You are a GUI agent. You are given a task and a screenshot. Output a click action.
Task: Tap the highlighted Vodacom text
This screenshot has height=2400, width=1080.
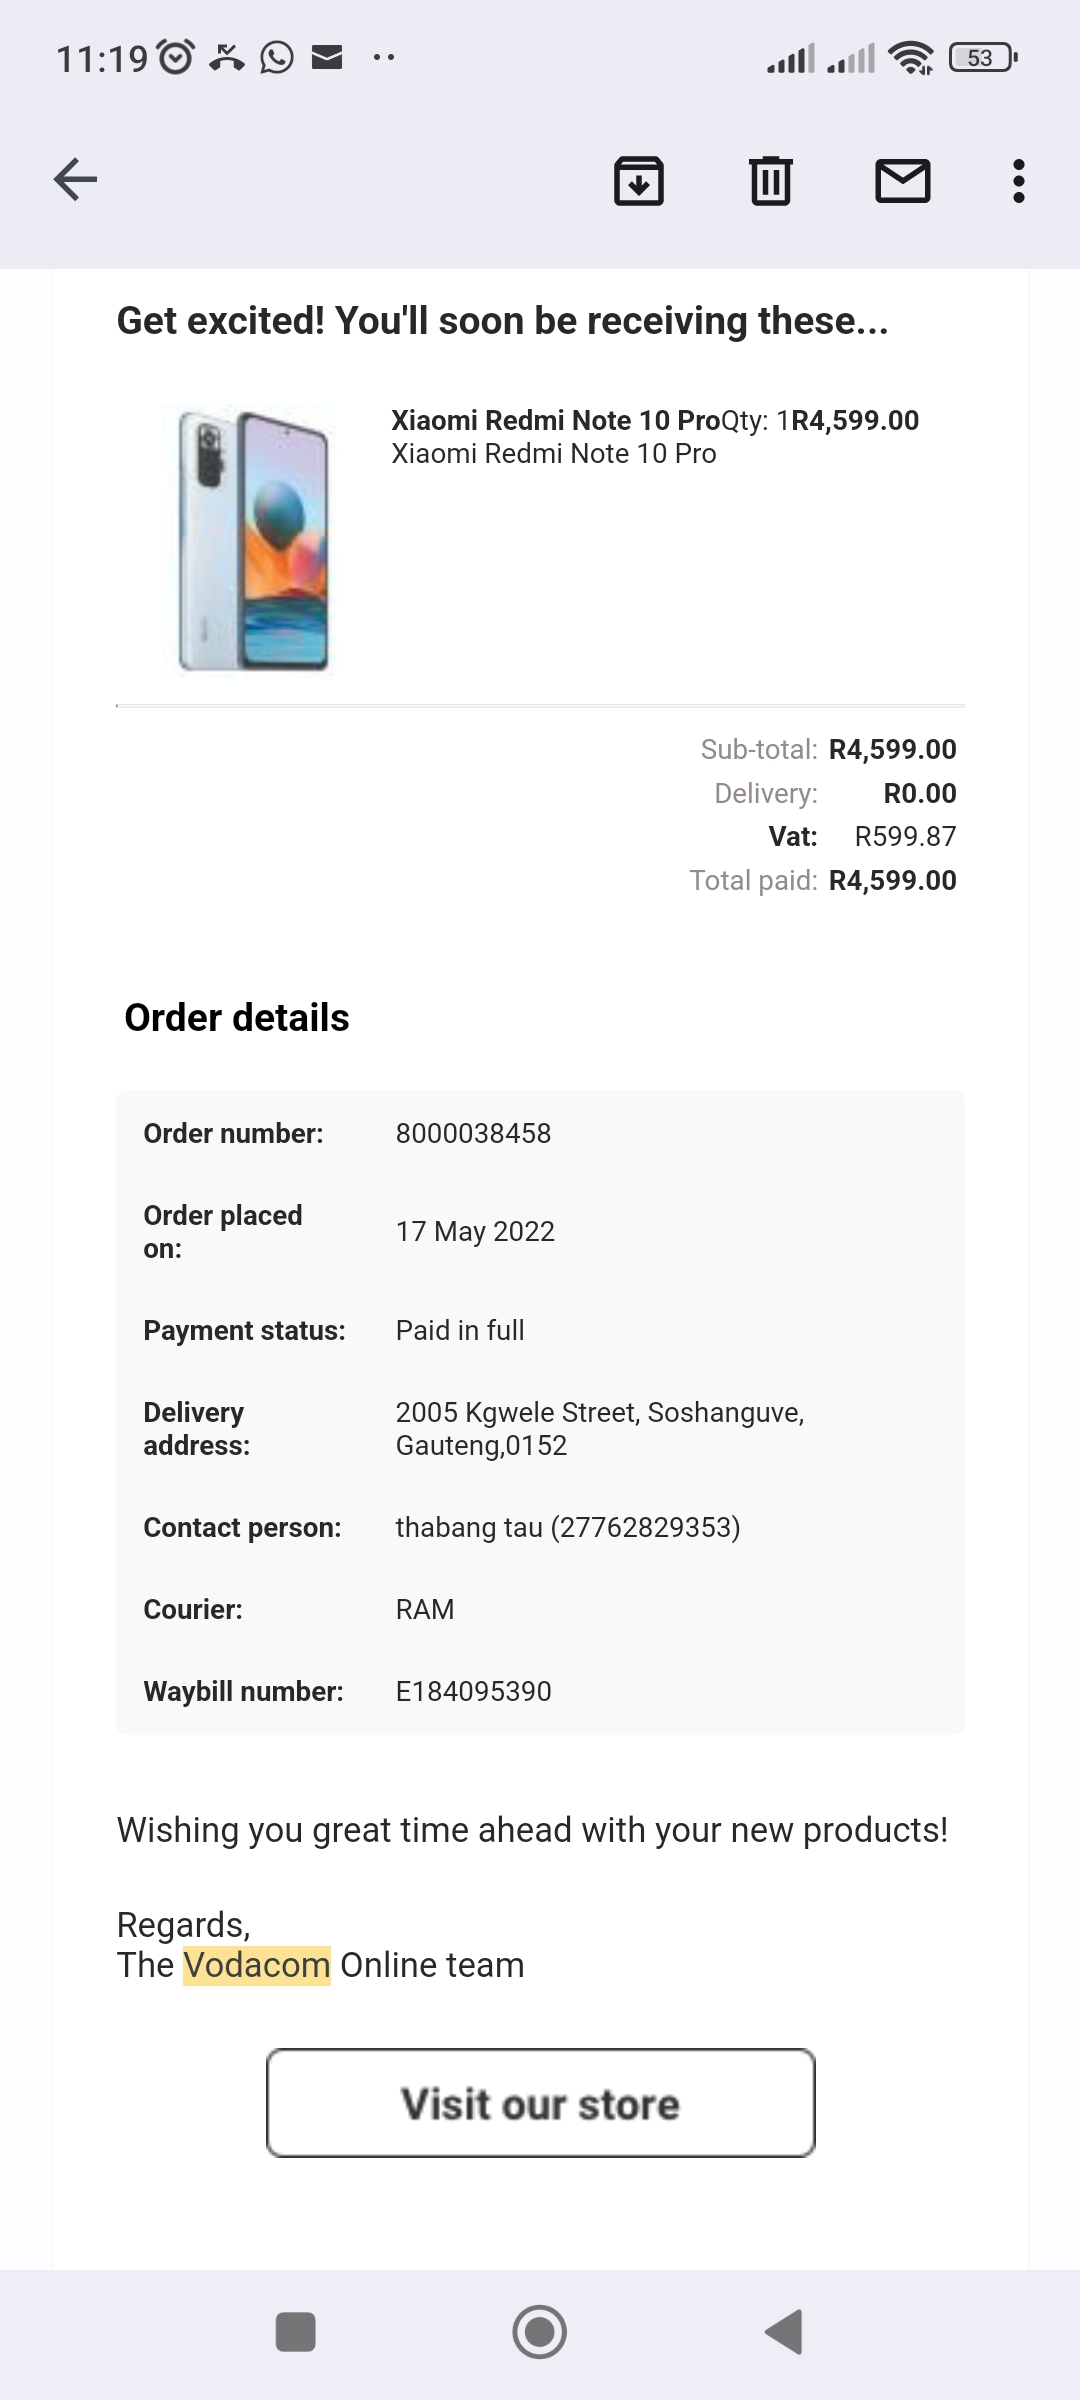pyautogui.click(x=258, y=1963)
